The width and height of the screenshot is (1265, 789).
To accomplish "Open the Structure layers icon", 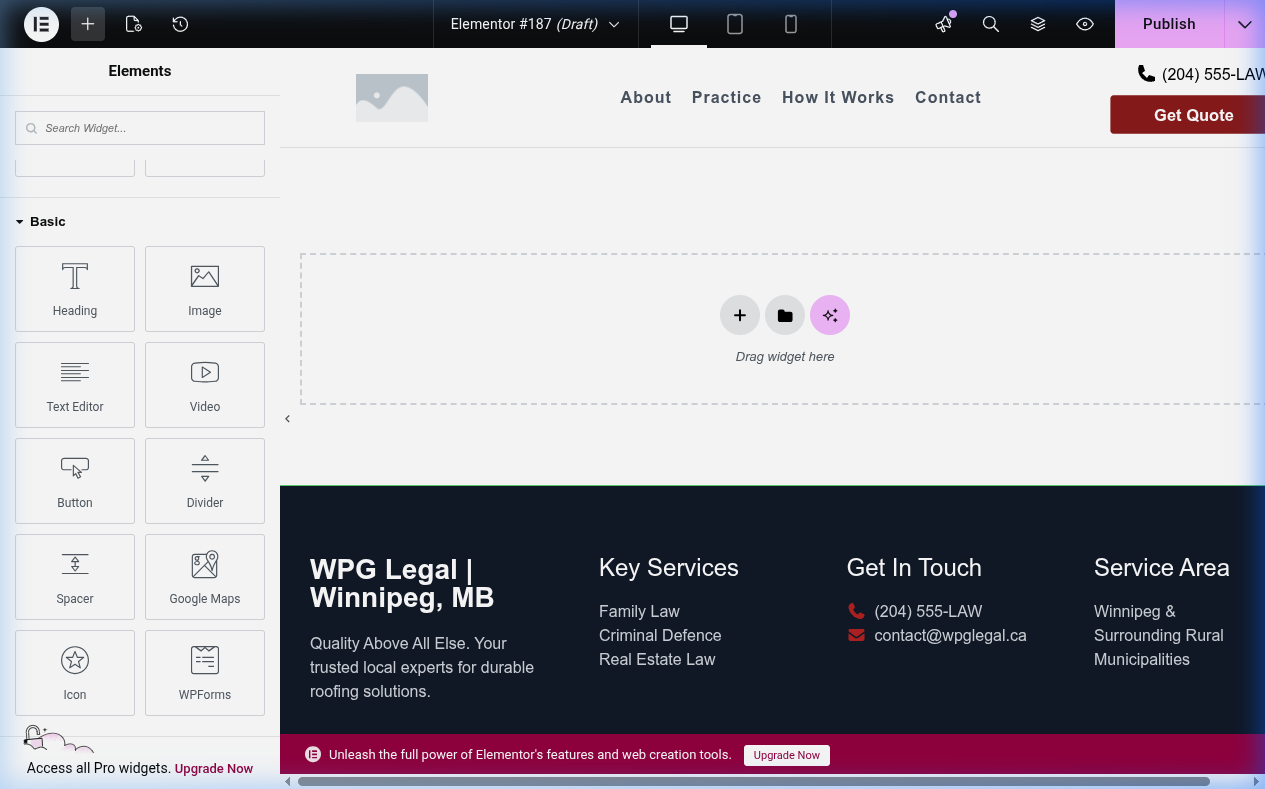I will 1038,24.
